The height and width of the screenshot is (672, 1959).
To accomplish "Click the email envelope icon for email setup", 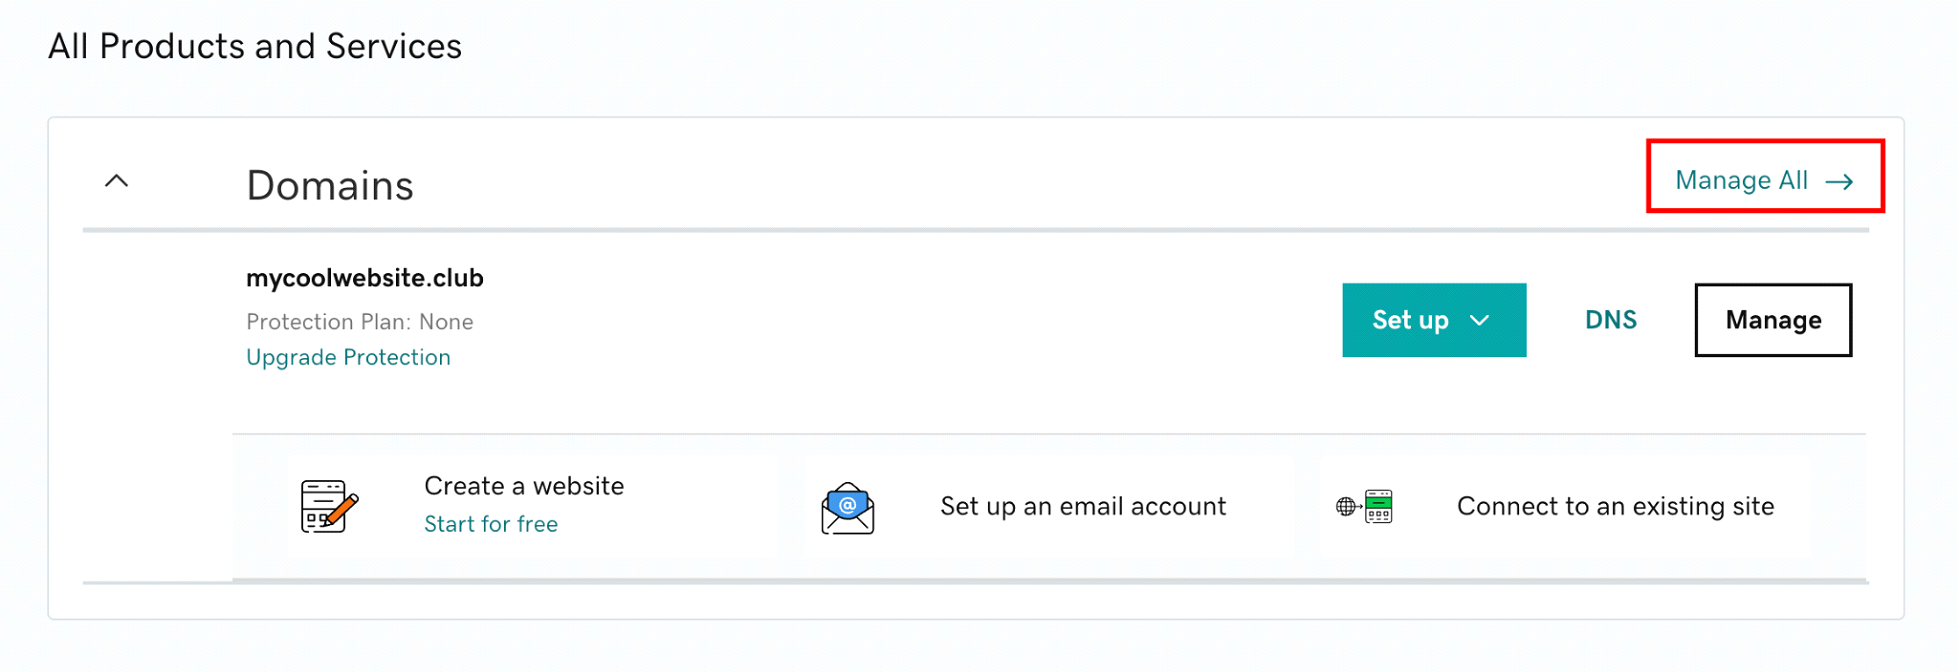I will coord(847,507).
